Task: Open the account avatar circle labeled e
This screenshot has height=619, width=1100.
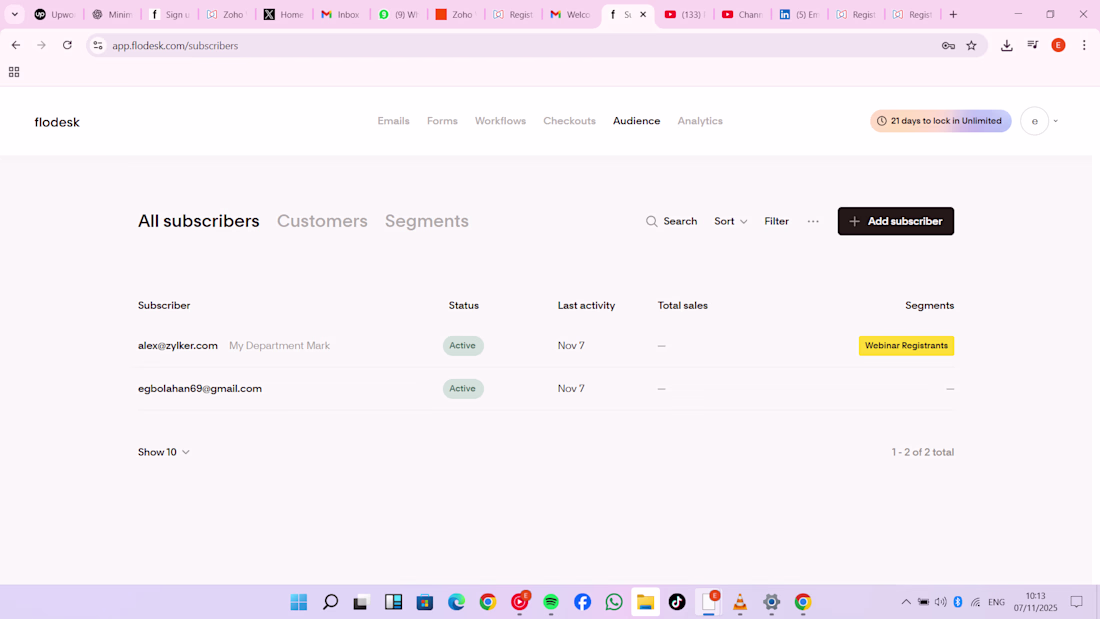Action: 1034,121
